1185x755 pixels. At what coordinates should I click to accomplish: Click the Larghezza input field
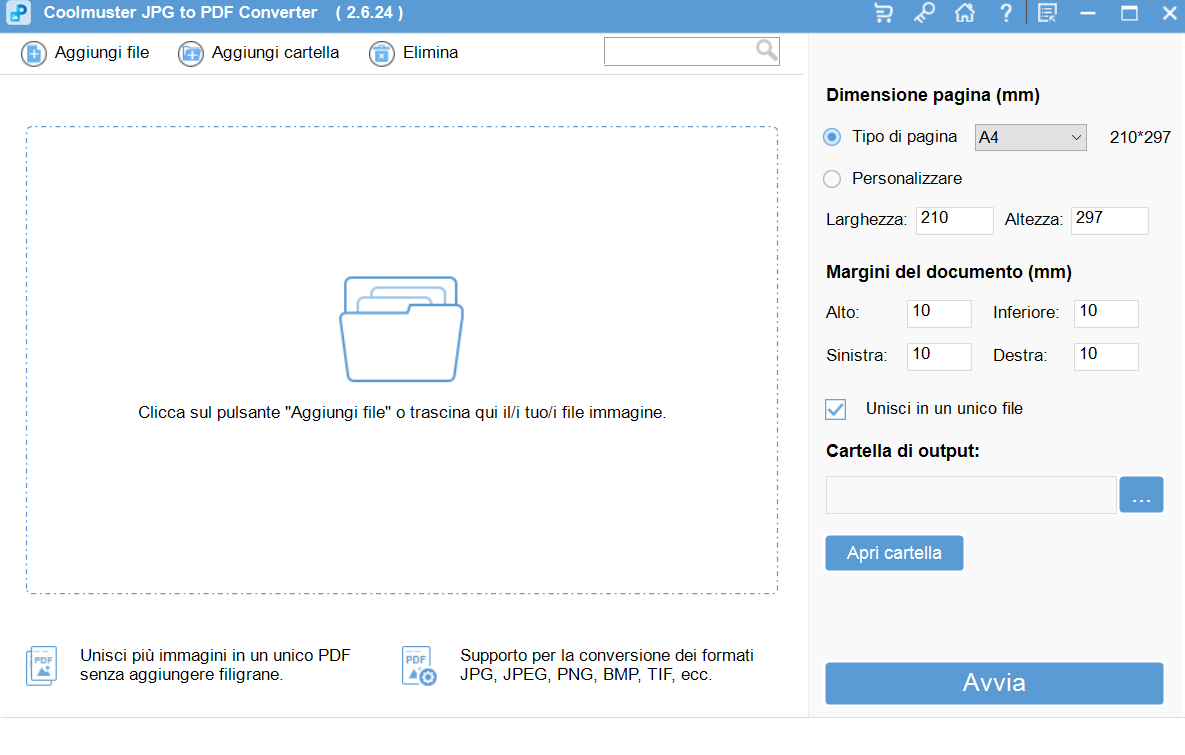click(954, 220)
